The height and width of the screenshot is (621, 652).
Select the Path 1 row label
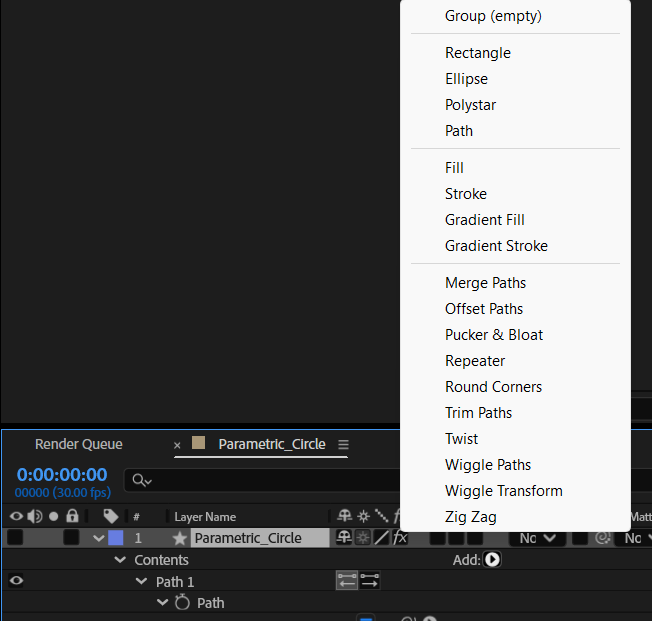click(175, 582)
